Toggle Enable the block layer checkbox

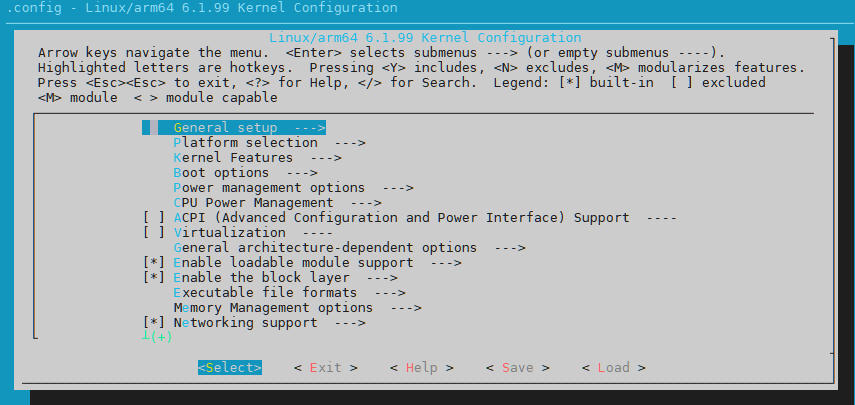pyautogui.click(x=154, y=277)
